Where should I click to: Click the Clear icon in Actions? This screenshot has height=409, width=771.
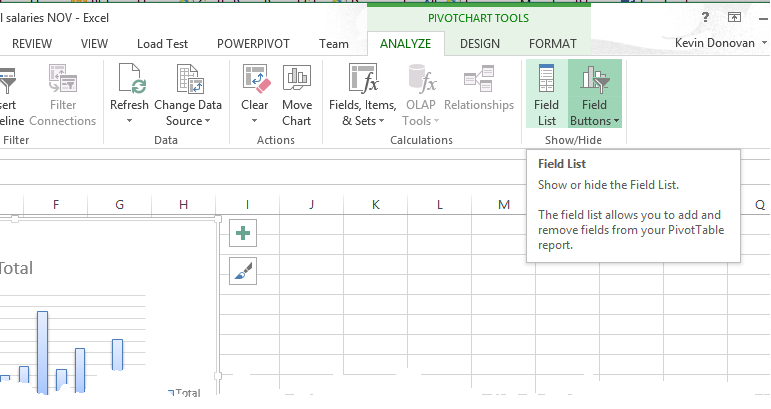[256, 79]
